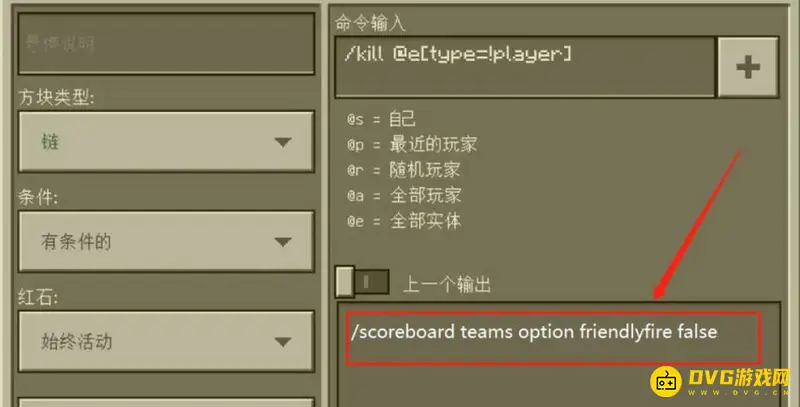Expand the 有条件的 condition dropdown
Image resolution: width=800 pixels, height=407 pixels.
point(166,241)
